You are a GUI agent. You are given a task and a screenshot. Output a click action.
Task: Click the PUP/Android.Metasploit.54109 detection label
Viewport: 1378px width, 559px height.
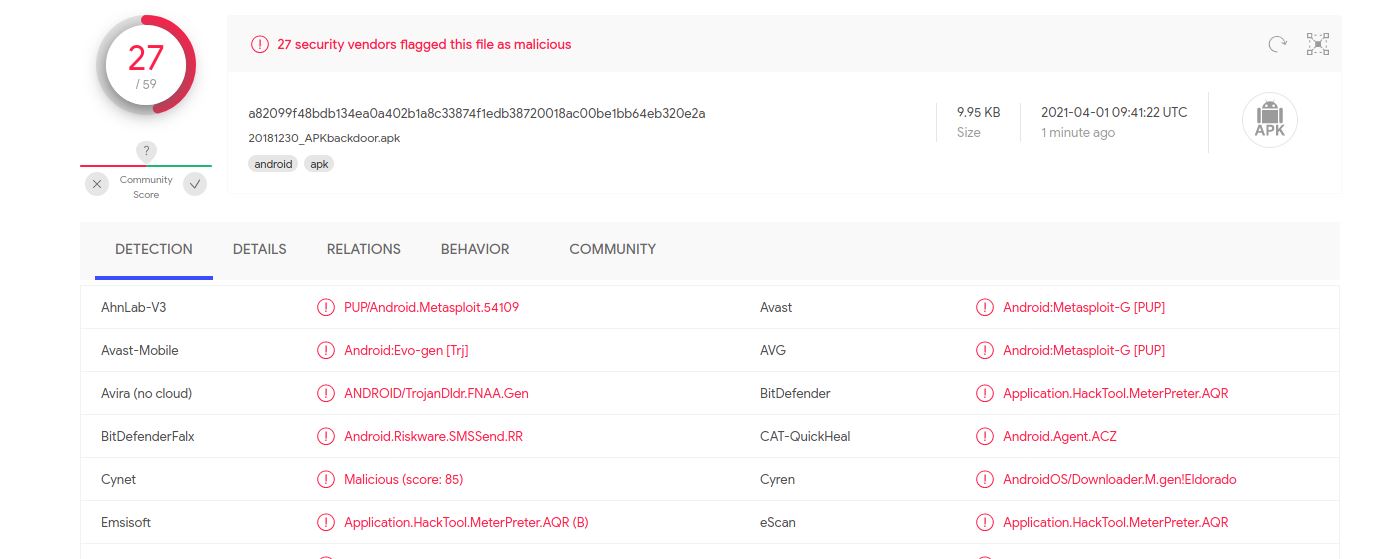pyautogui.click(x=431, y=307)
